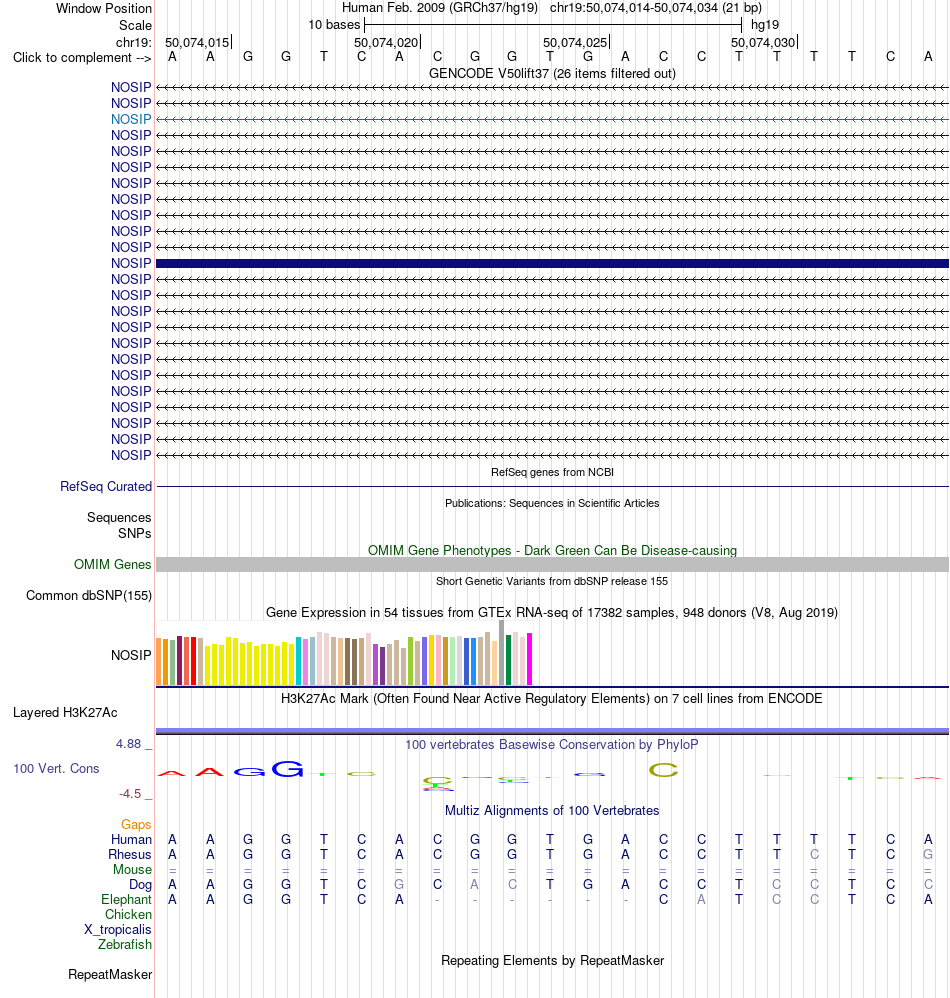Click the magenta bar in GTEx chart

pos(529,659)
